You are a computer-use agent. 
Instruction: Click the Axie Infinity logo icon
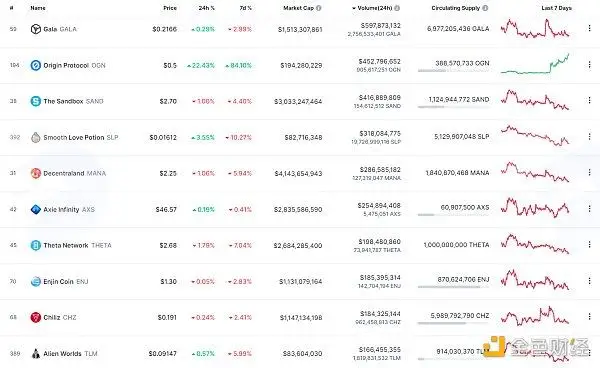click(36, 209)
